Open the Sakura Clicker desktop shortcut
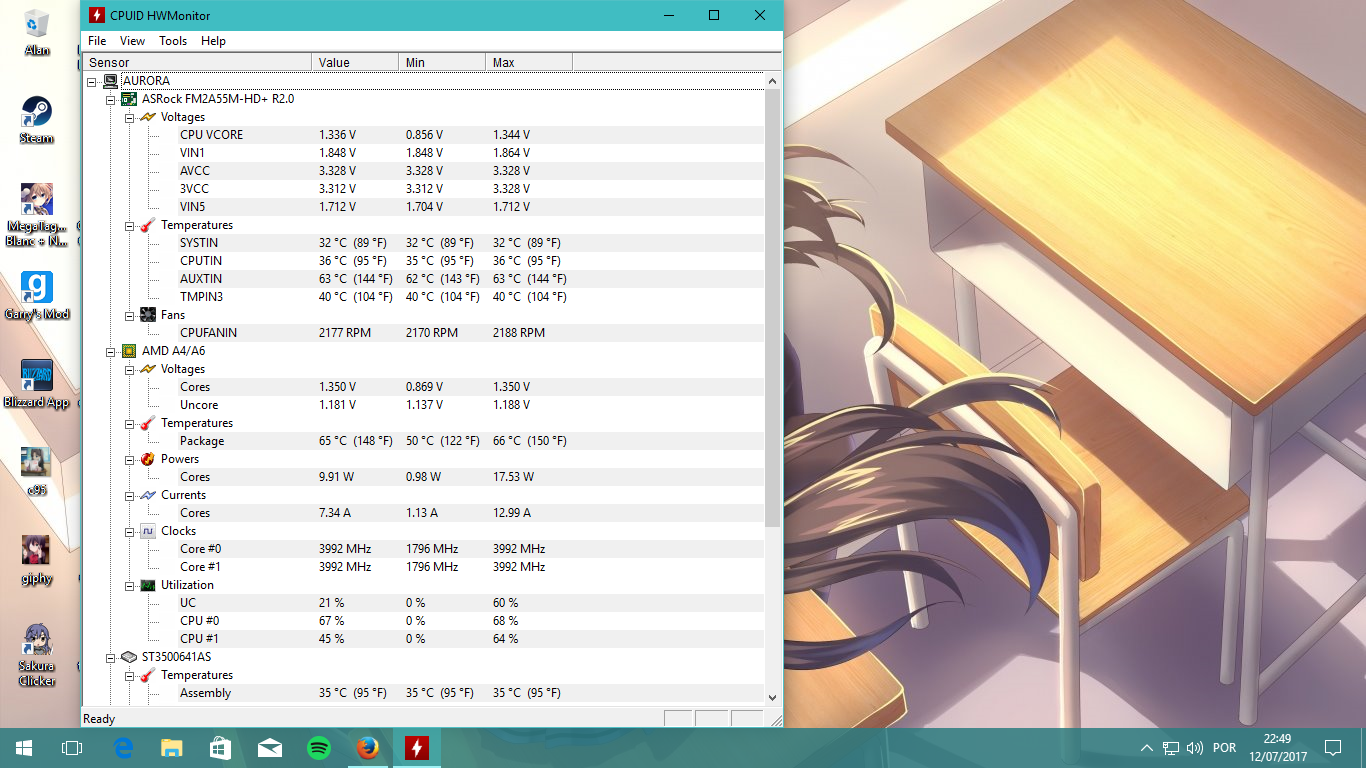The height and width of the screenshot is (768, 1366). tap(37, 655)
